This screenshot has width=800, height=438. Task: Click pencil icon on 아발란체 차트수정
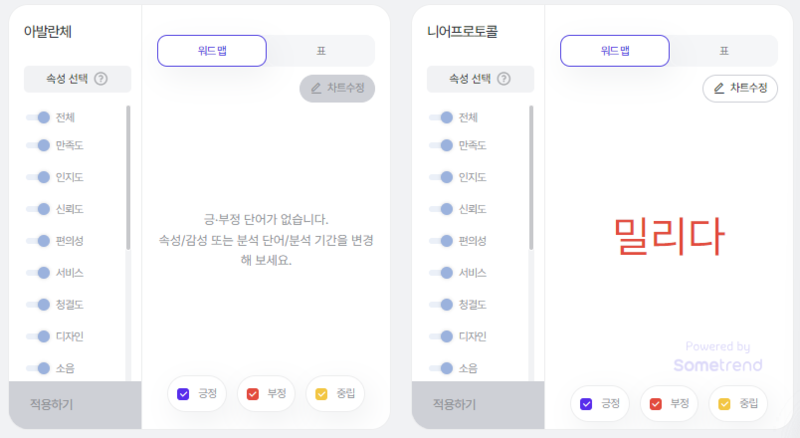click(x=316, y=88)
